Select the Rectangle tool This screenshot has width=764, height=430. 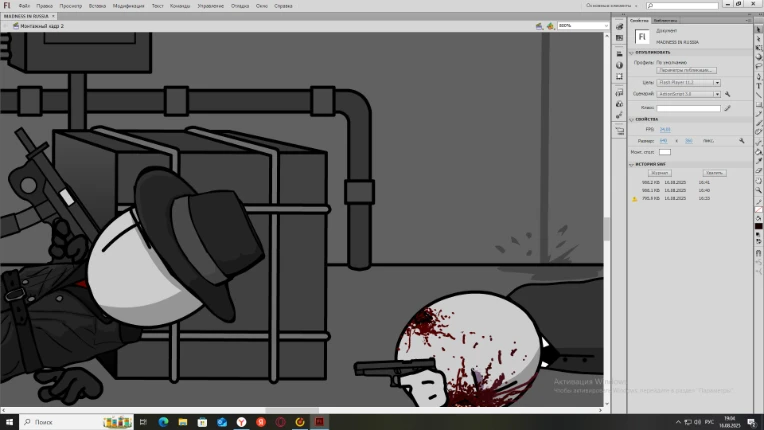point(759,104)
